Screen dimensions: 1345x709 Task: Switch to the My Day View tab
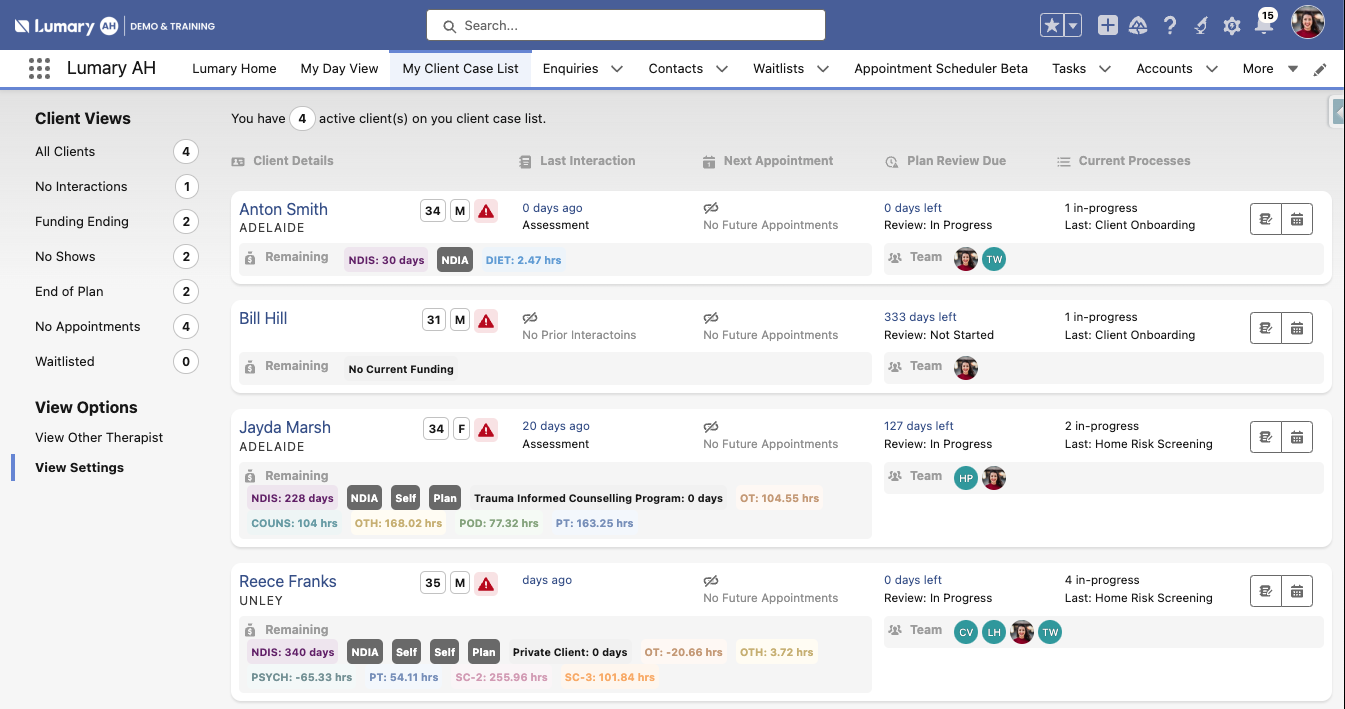[339, 68]
